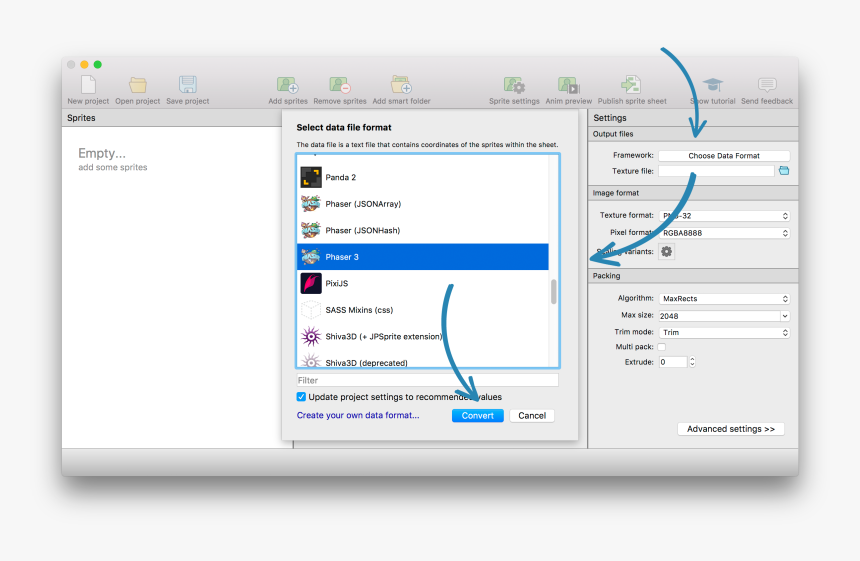860x561 pixels.
Task: Click Choose Data Format button
Action: tap(724, 156)
